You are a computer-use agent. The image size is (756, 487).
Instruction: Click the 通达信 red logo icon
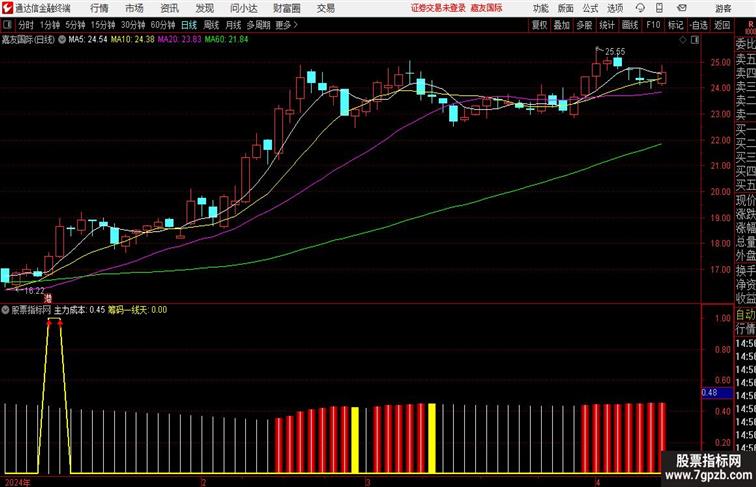tap(7, 8)
